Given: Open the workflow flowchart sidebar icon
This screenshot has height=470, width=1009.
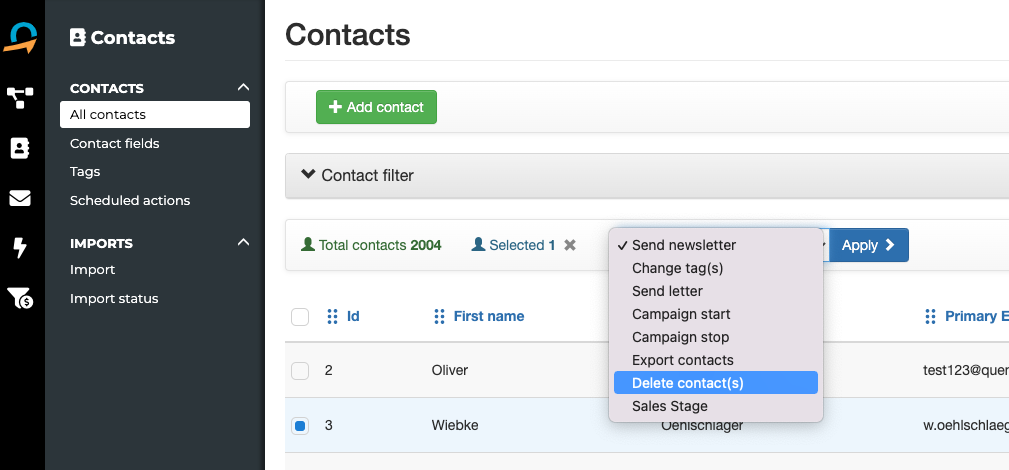Looking at the screenshot, I should click(20, 97).
